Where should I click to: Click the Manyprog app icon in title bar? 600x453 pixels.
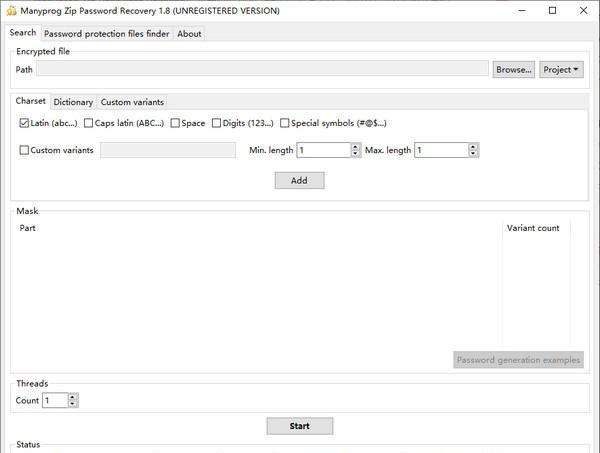coord(11,11)
